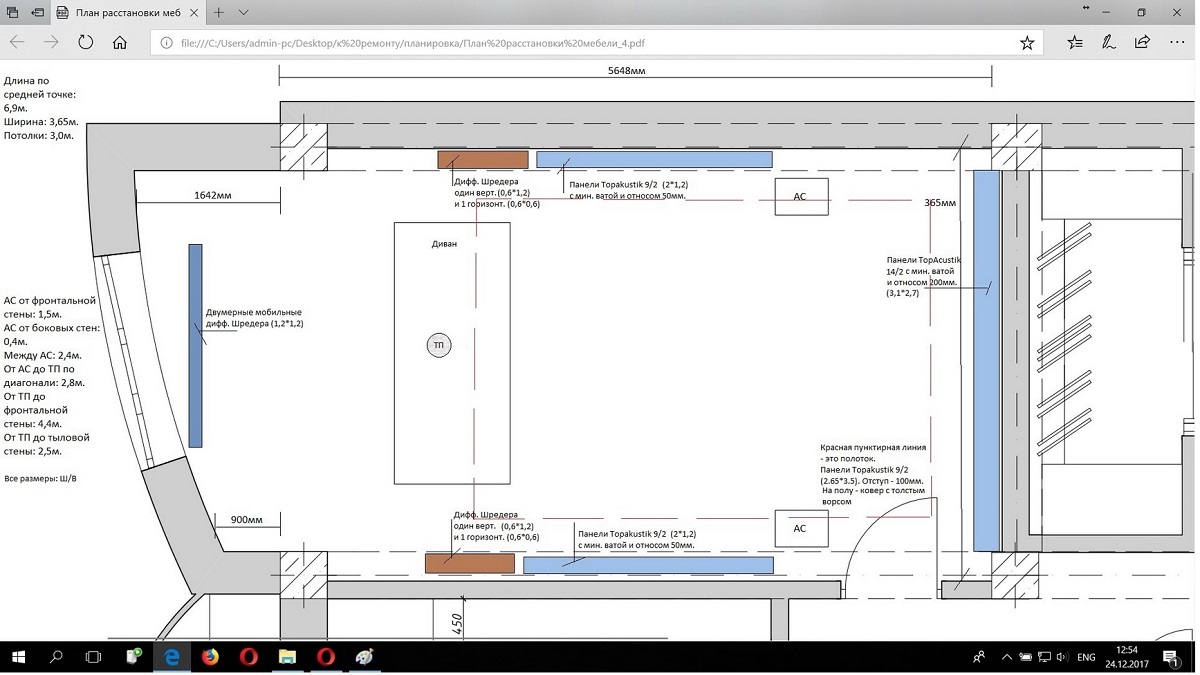Click the Share page icon
The image size is (1200, 675).
click(x=1142, y=43)
